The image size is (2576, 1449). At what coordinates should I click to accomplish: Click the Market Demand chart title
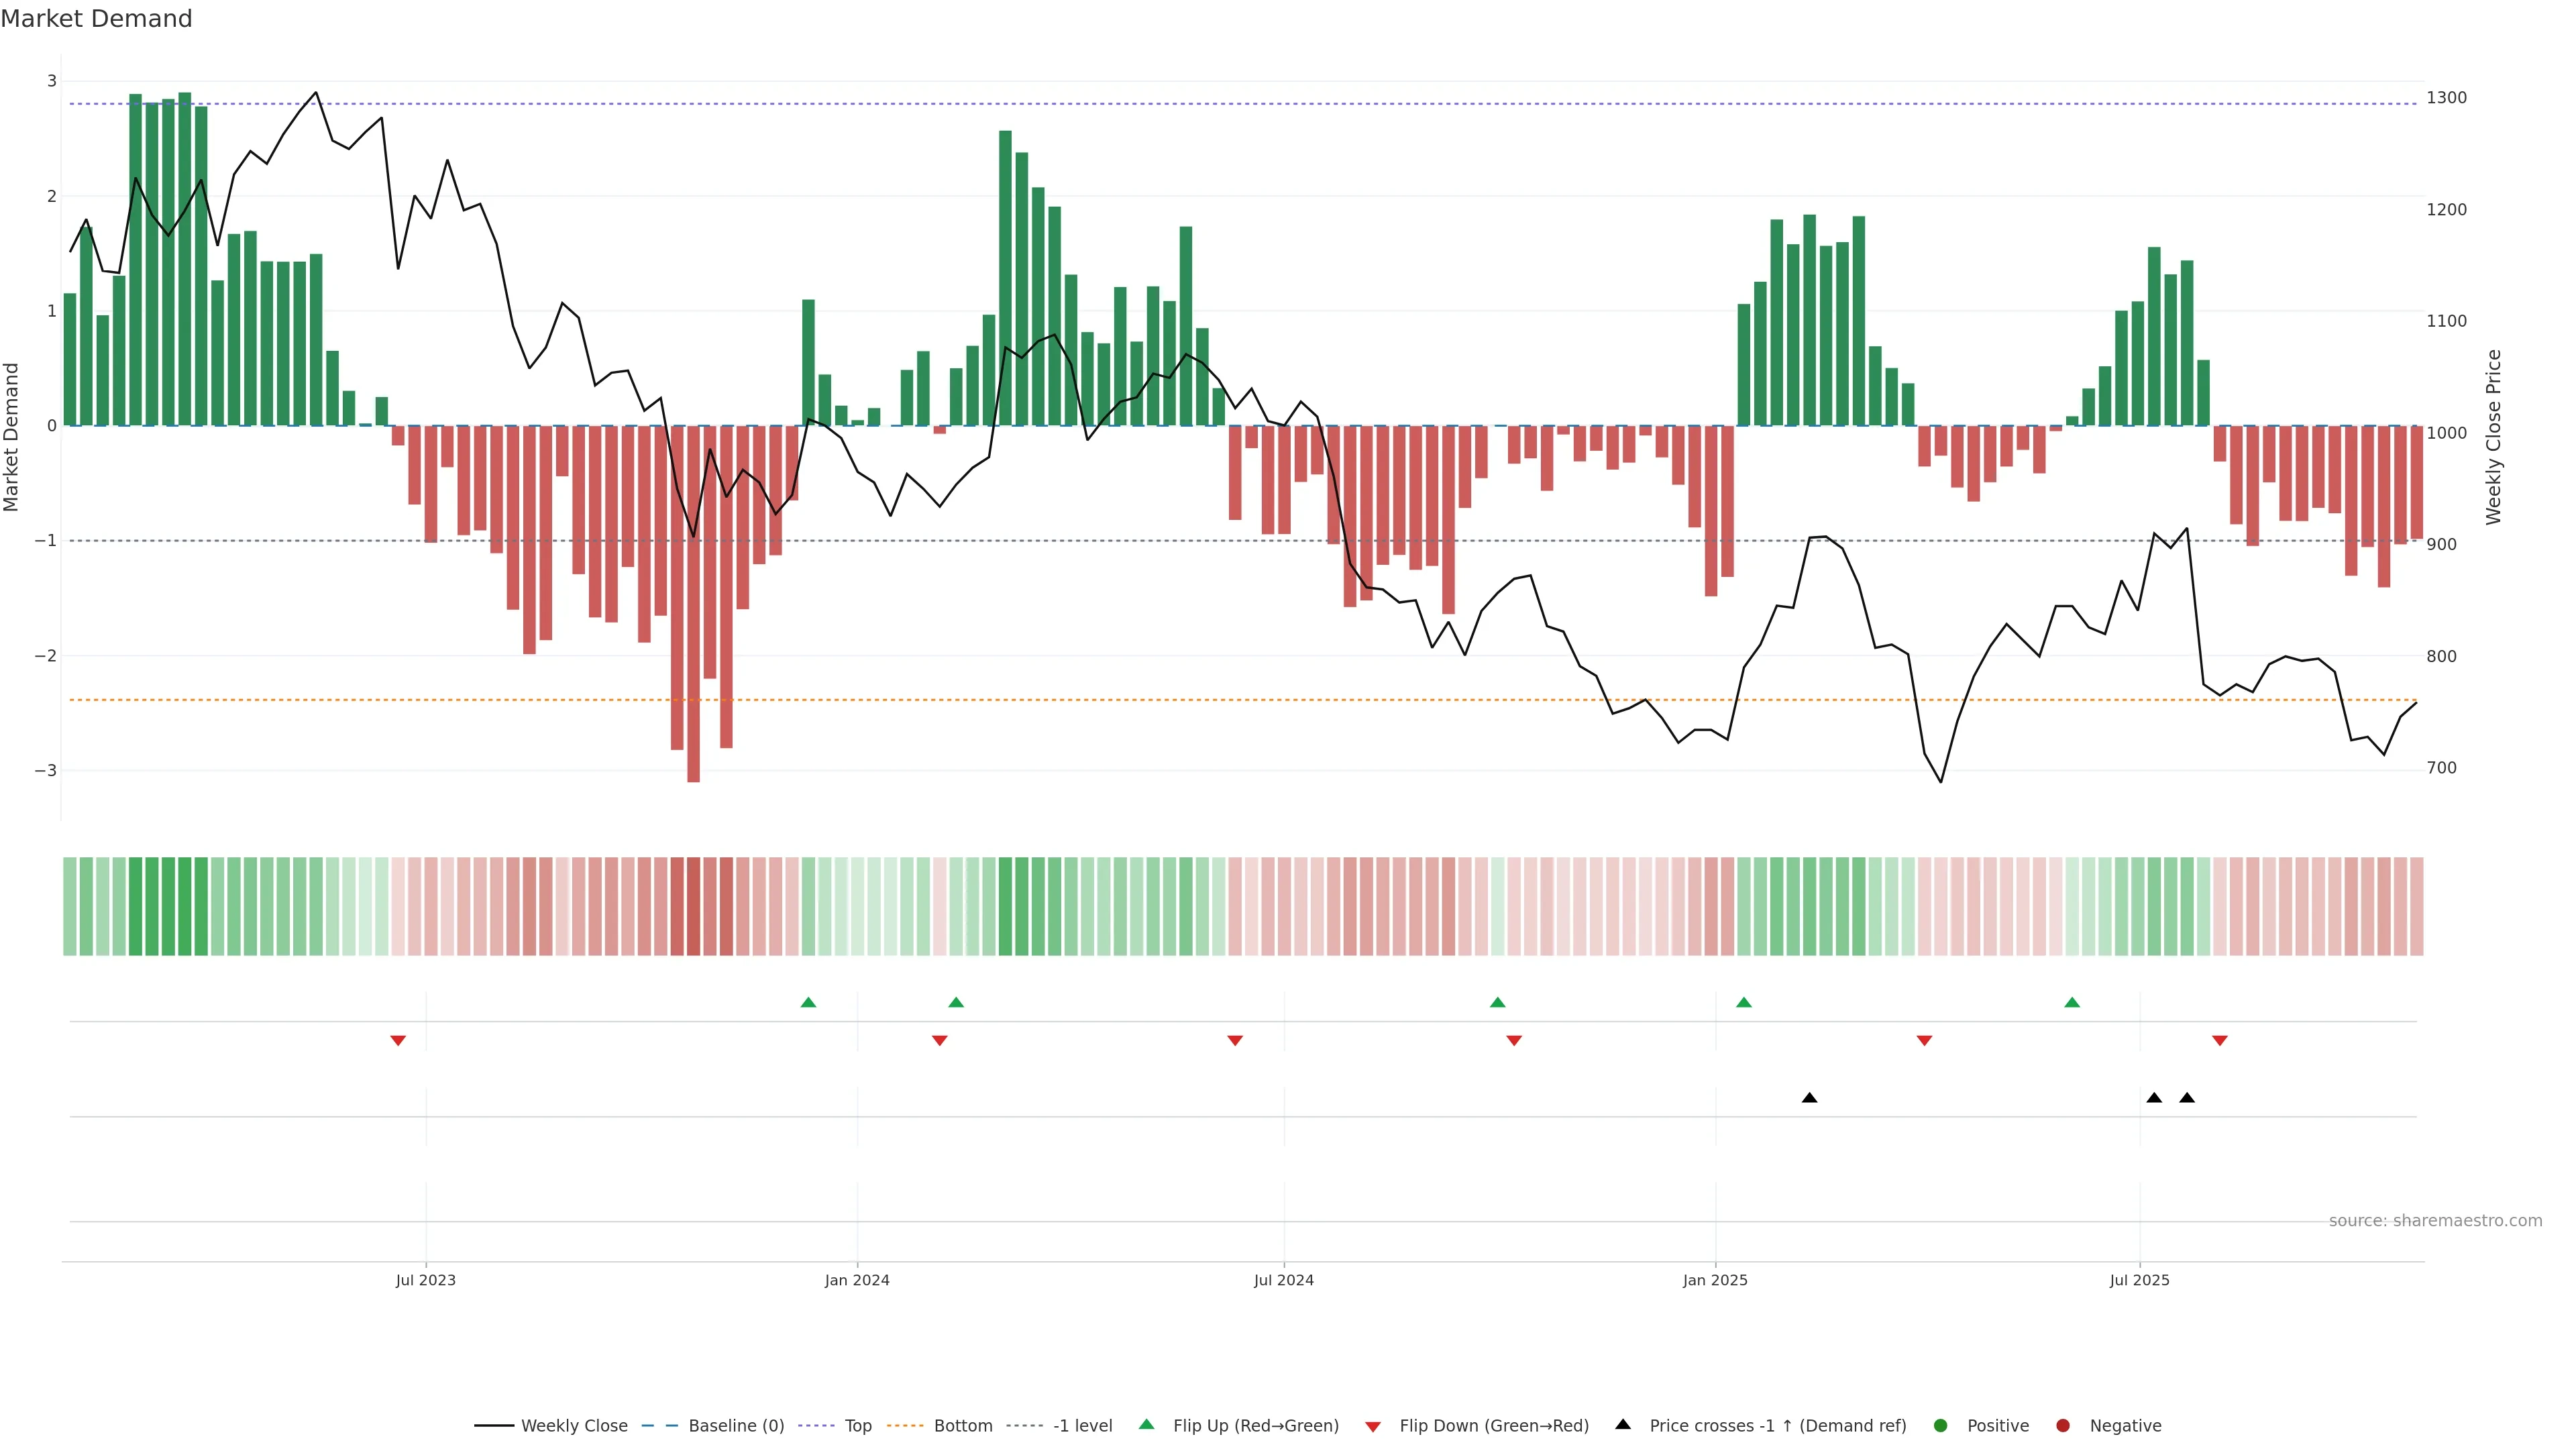click(x=96, y=19)
